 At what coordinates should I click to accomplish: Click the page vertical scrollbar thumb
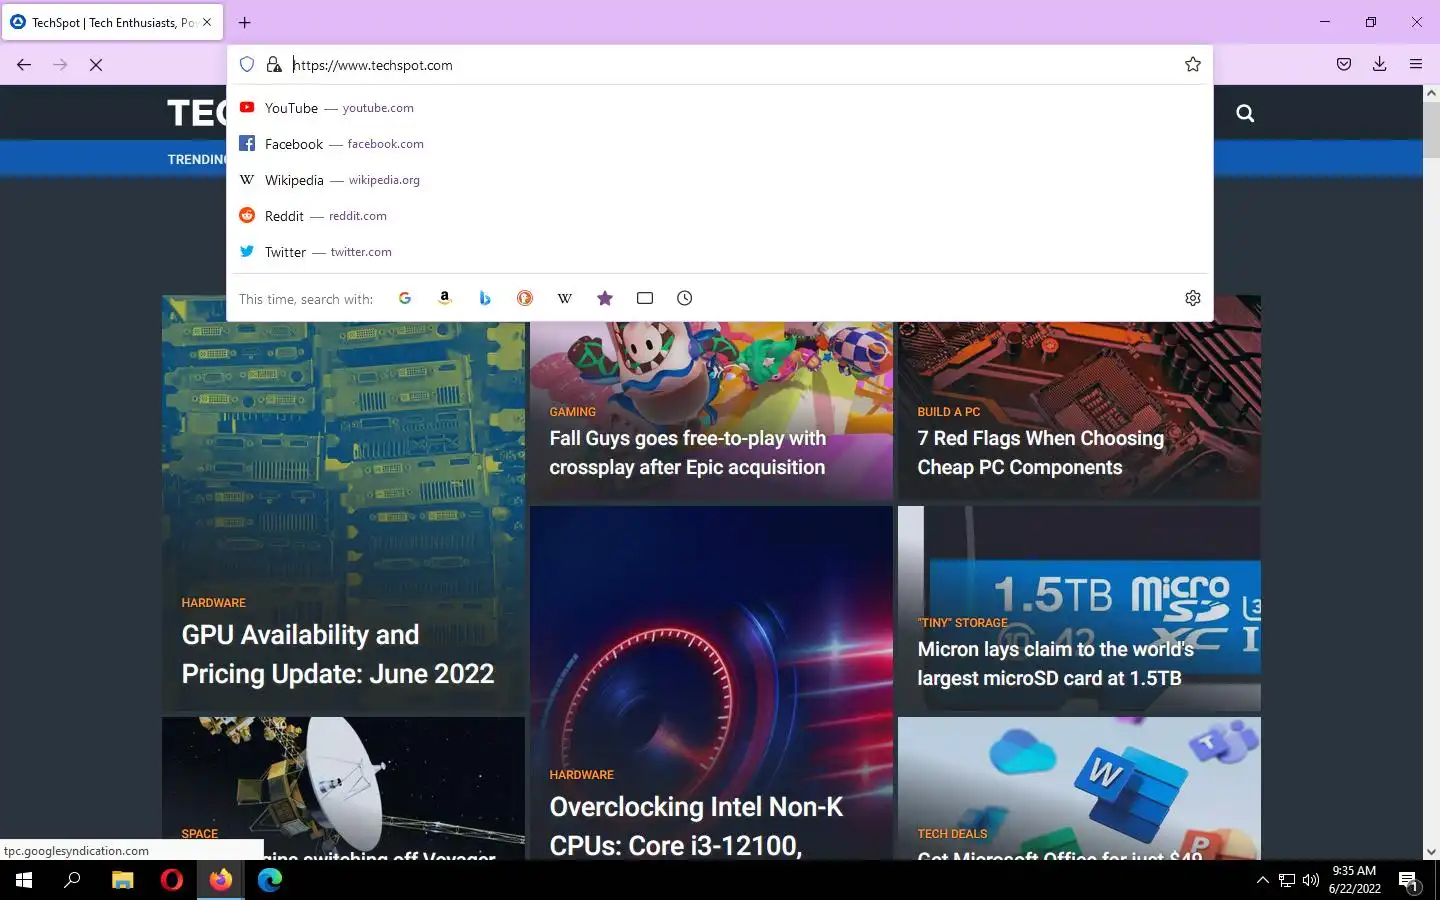pyautogui.click(x=1431, y=128)
